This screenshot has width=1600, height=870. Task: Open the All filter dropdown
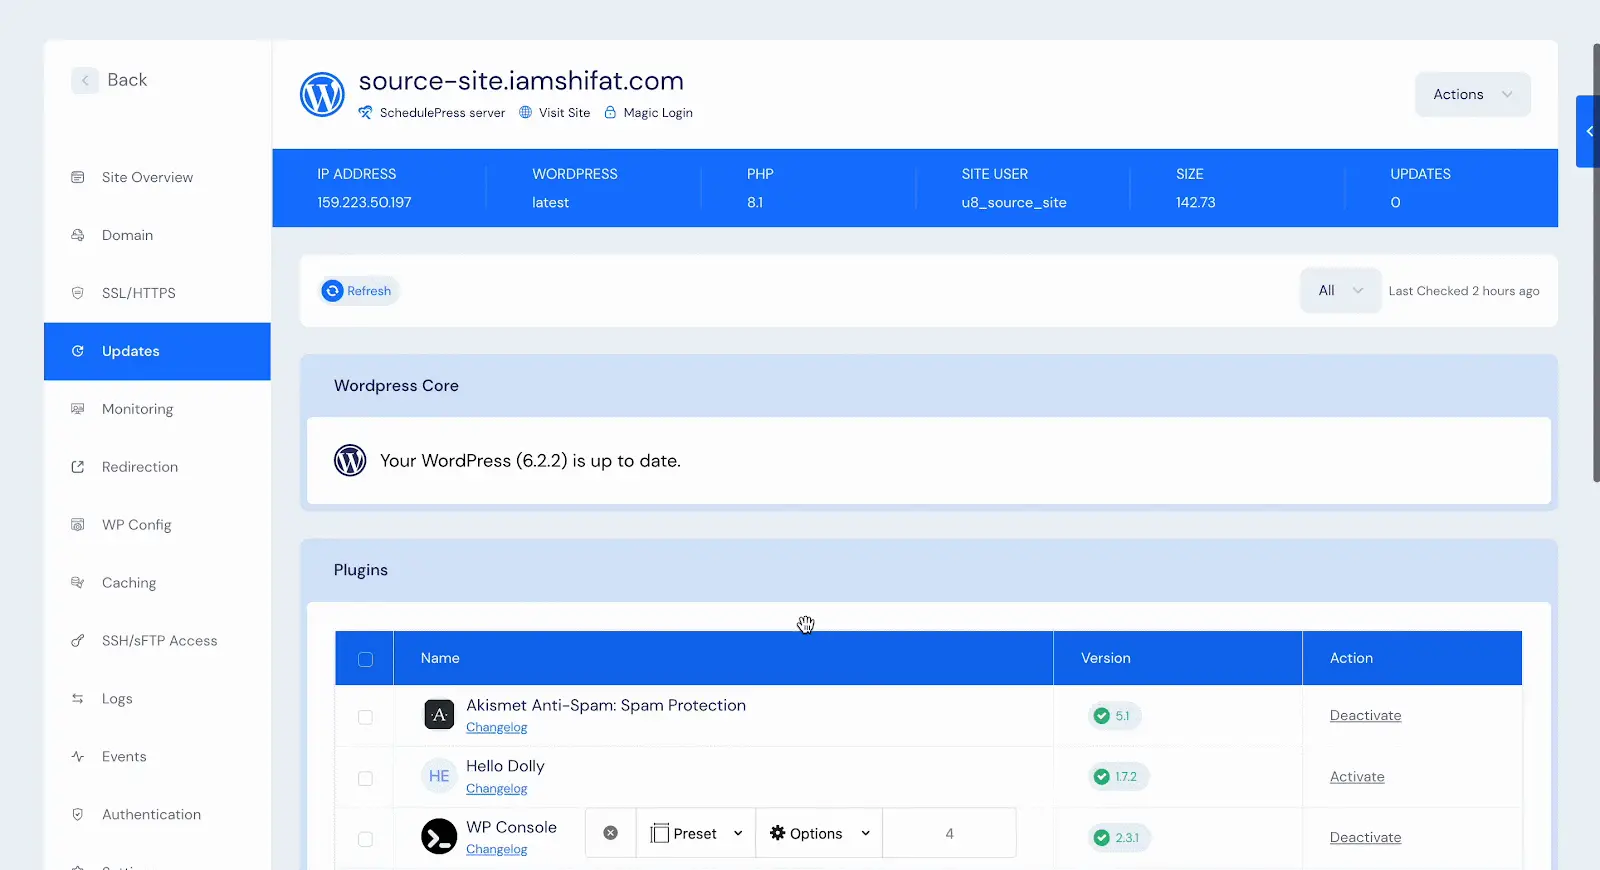[1340, 291]
